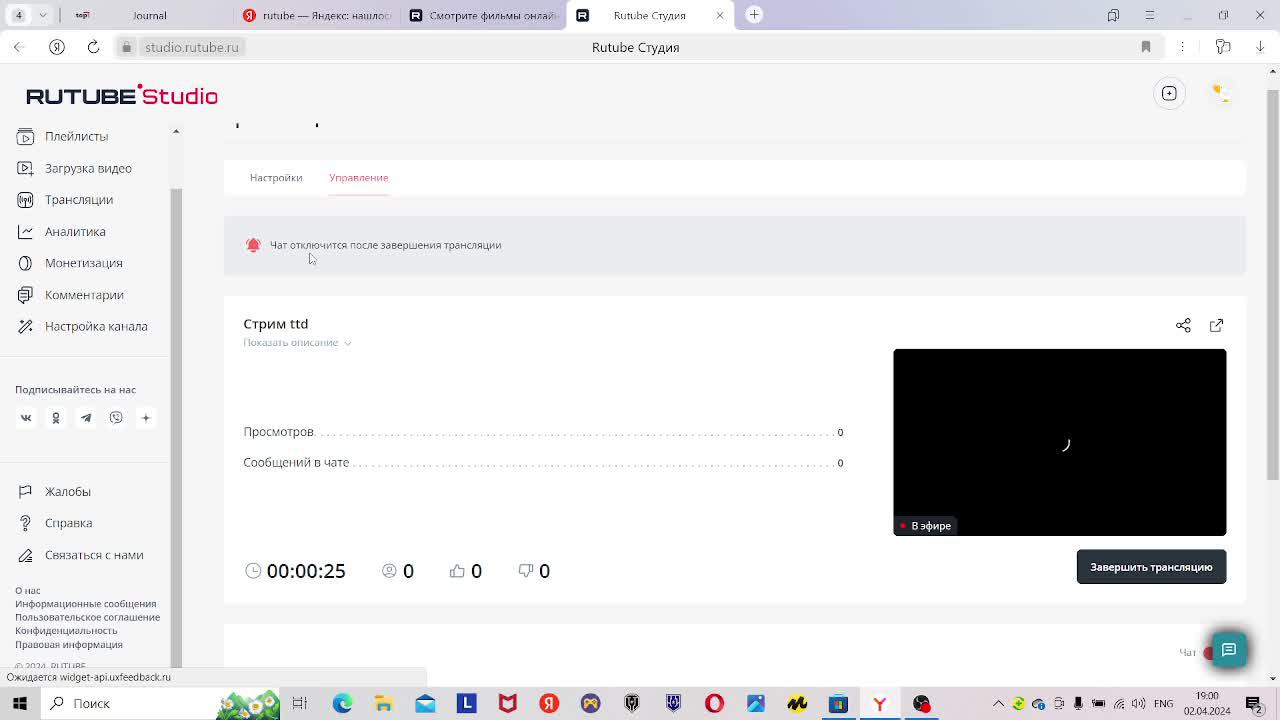Viewport: 1280px width, 720px height.
Task: Open the Конфиденциальность footer link
Action: 66,631
